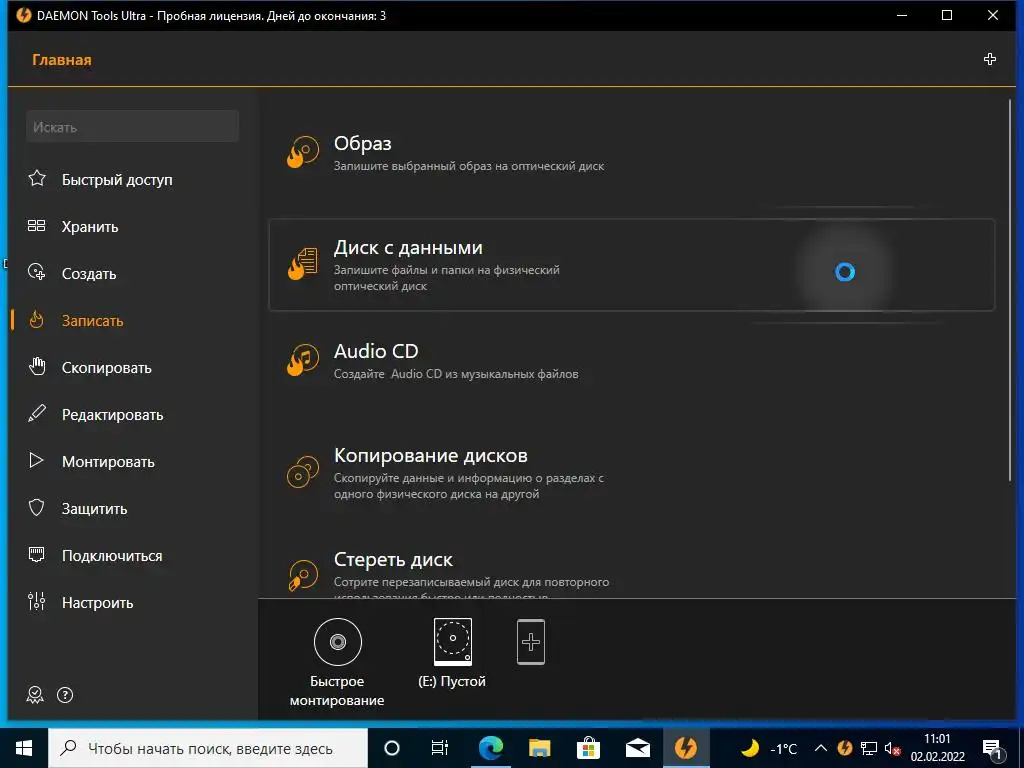Open Microsoft Edge from the taskbar
The width and height of the screenshot is (1024, 768).
(491, 748)
